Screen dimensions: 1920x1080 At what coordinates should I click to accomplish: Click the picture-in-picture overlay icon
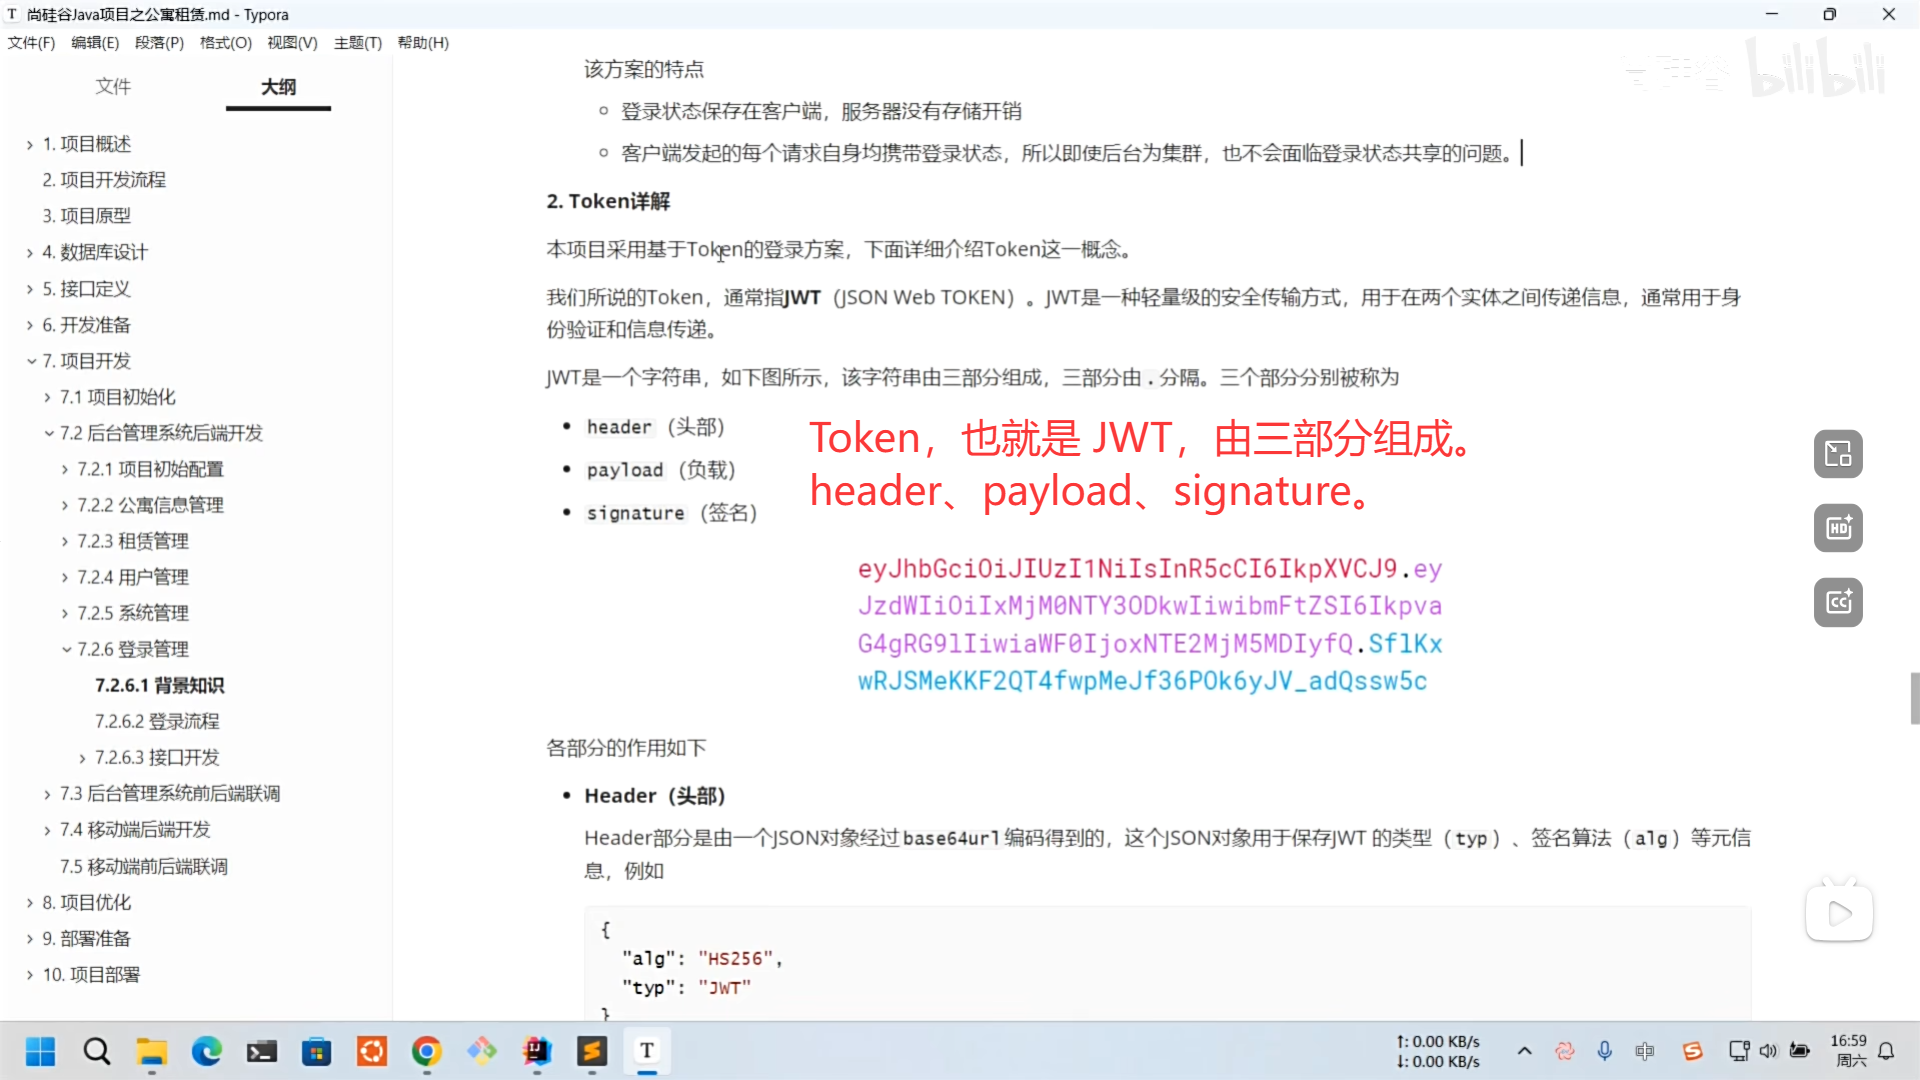click(1838, 454)
